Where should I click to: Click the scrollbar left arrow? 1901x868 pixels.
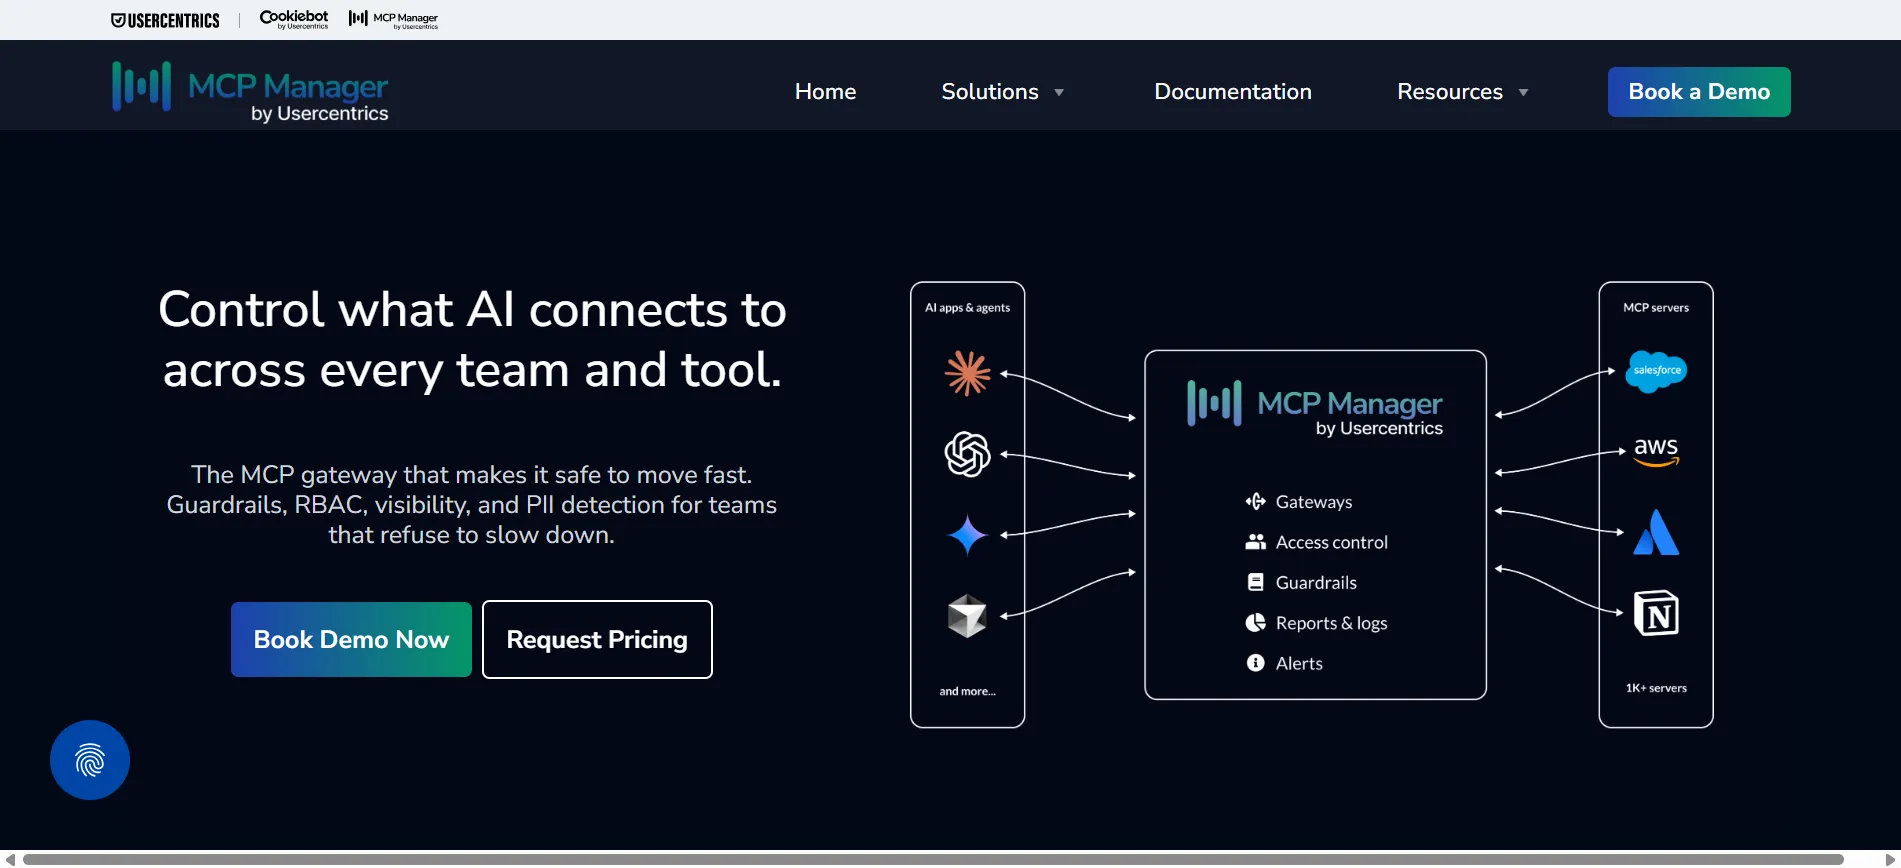(x=10, y=859)
